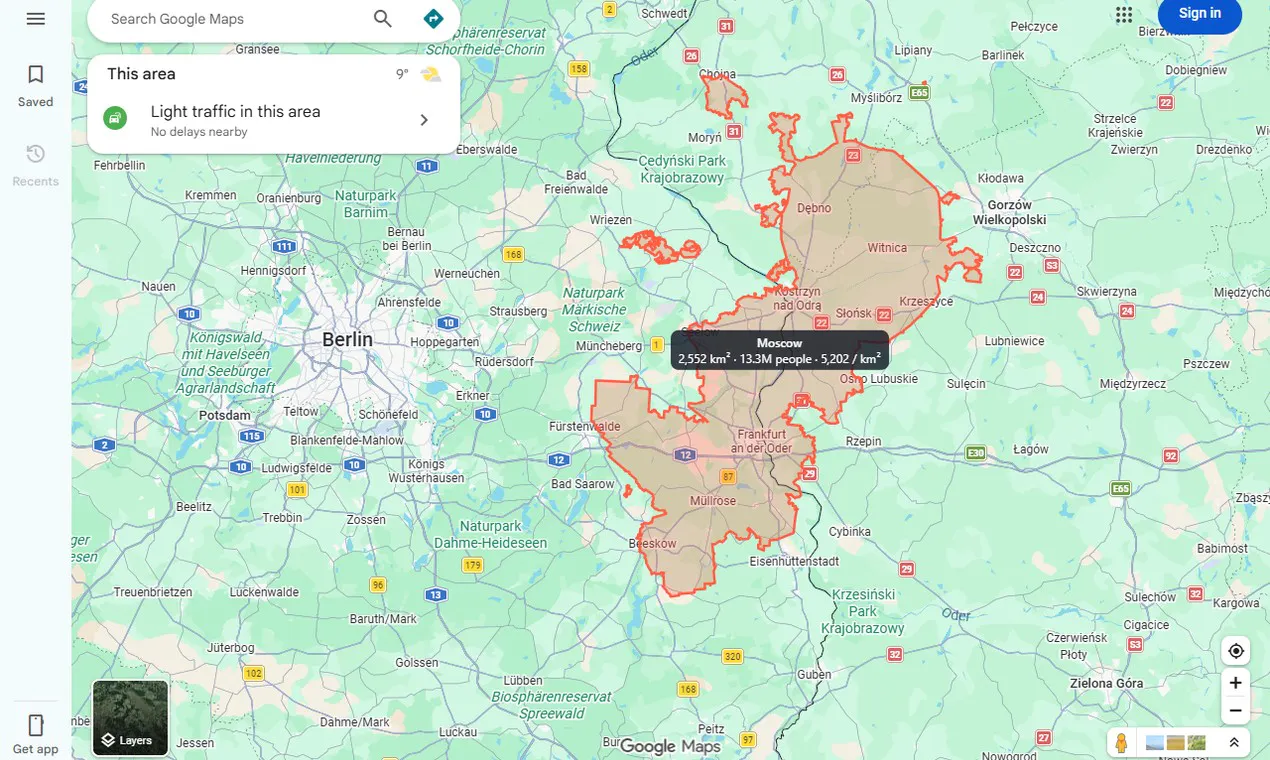Click the imagery thumbnails strip
This screenshot has width=1270, height=760.
[x=1175, y=743]
